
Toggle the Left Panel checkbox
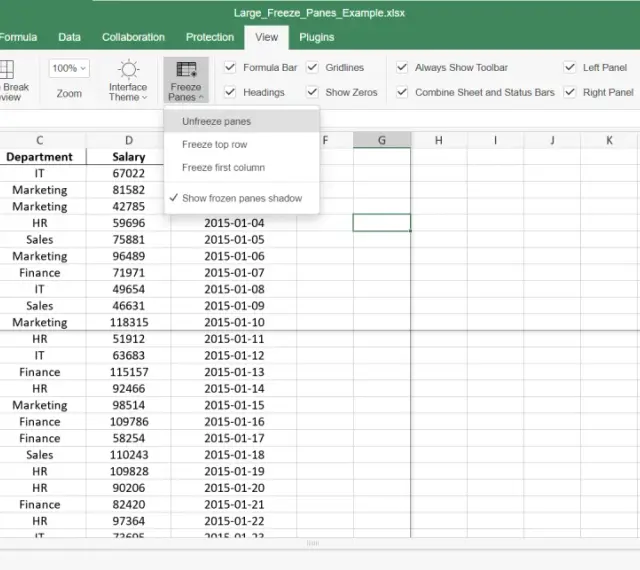pyautogui.click(x=570, y=67)
